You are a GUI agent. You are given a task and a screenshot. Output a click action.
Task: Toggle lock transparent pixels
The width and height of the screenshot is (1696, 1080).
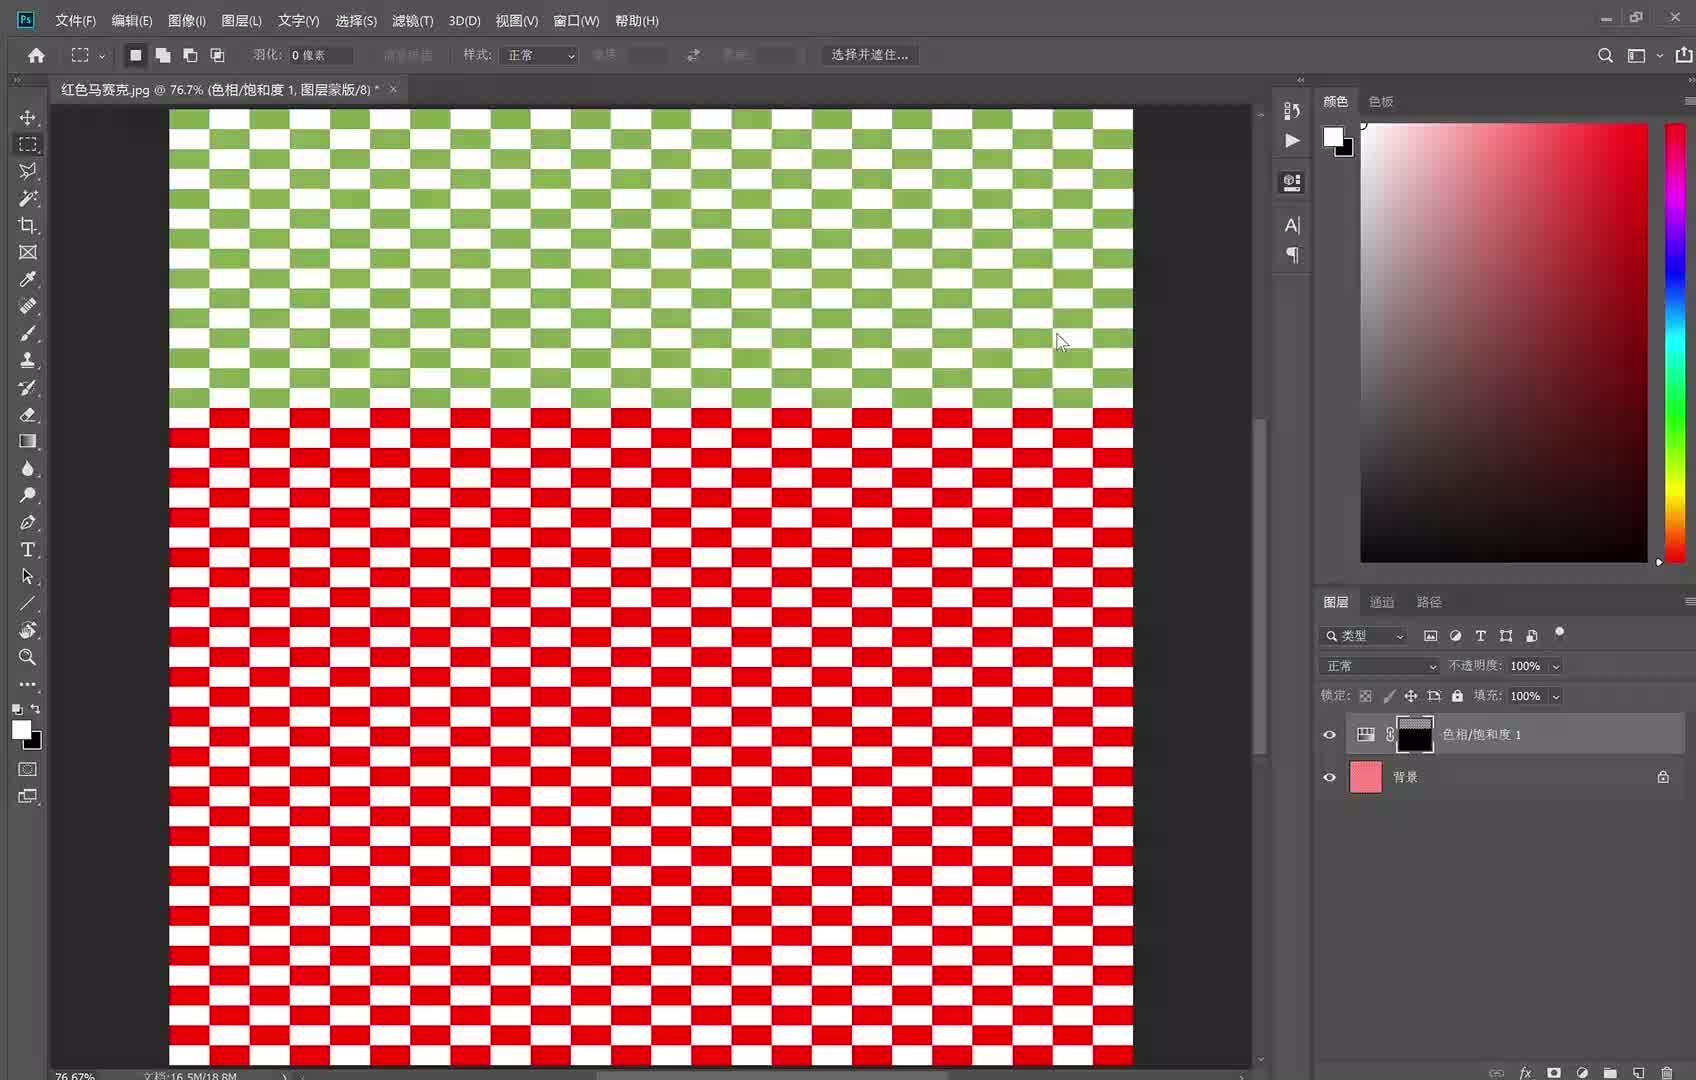1365,696
